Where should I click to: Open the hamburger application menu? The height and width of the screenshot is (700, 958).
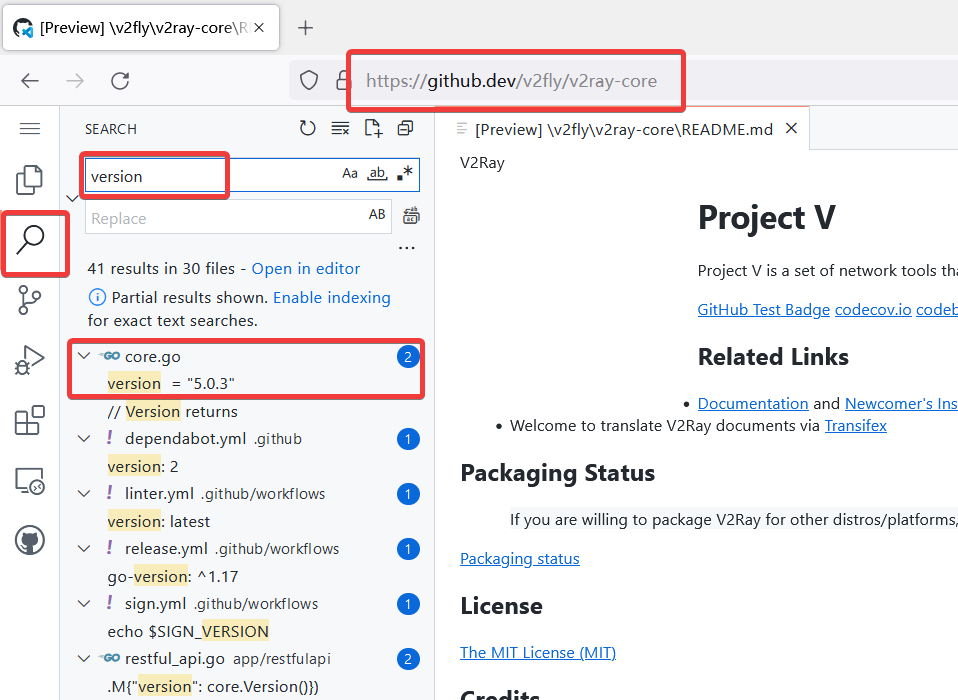point(30,129)
